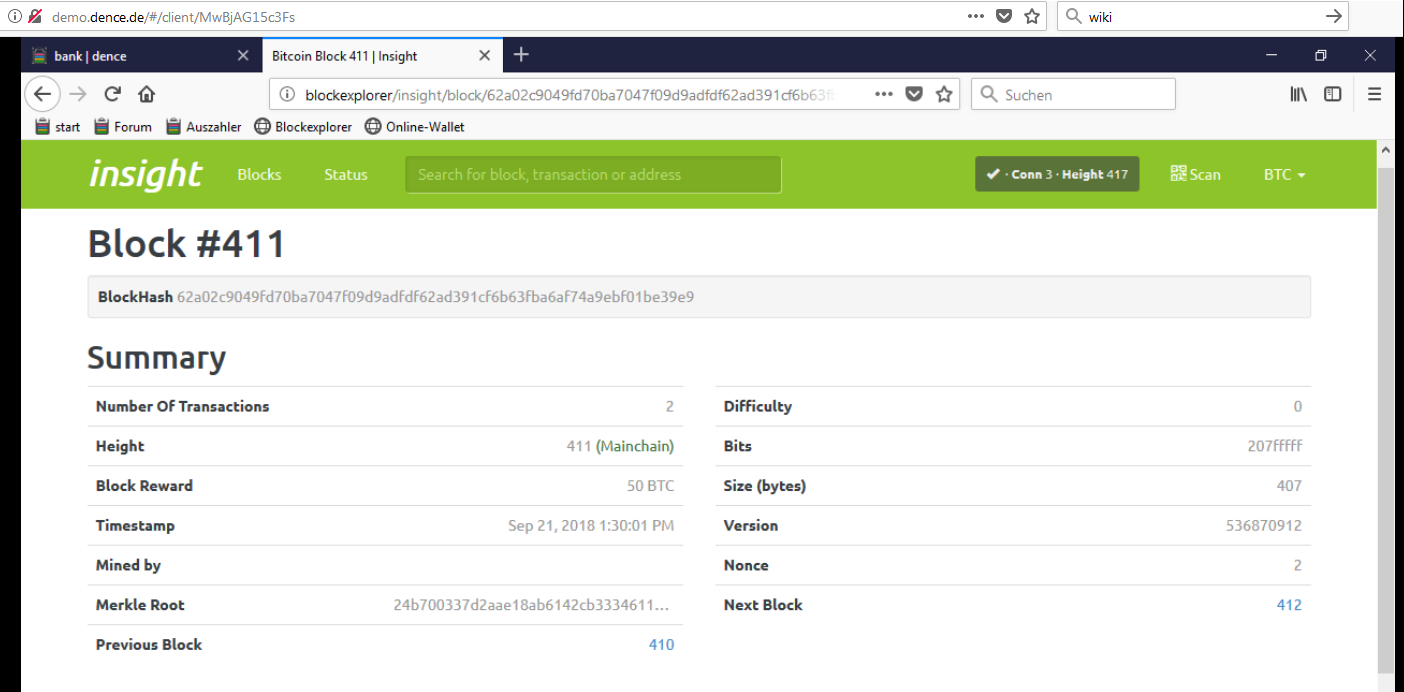Open the Status page in Insight header

tap(346, 174)
